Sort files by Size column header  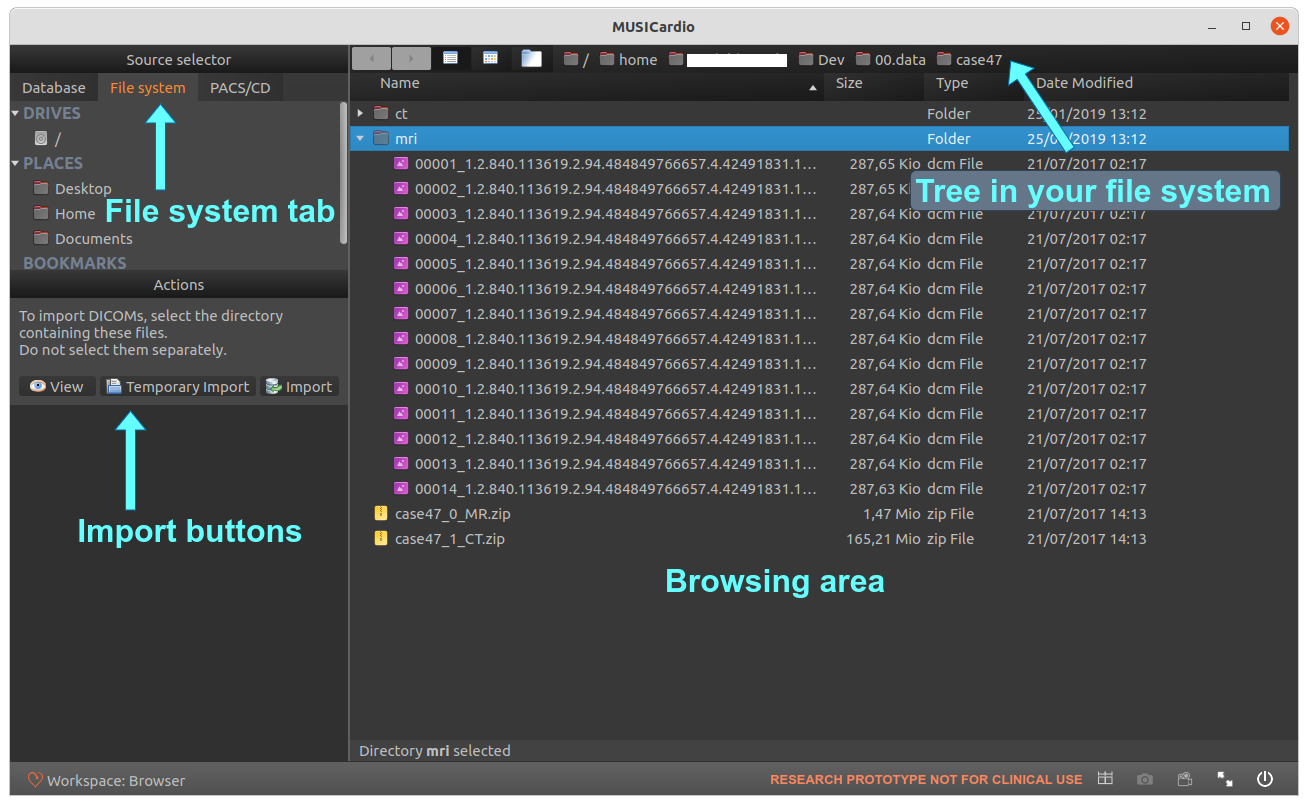pos(874,84)
